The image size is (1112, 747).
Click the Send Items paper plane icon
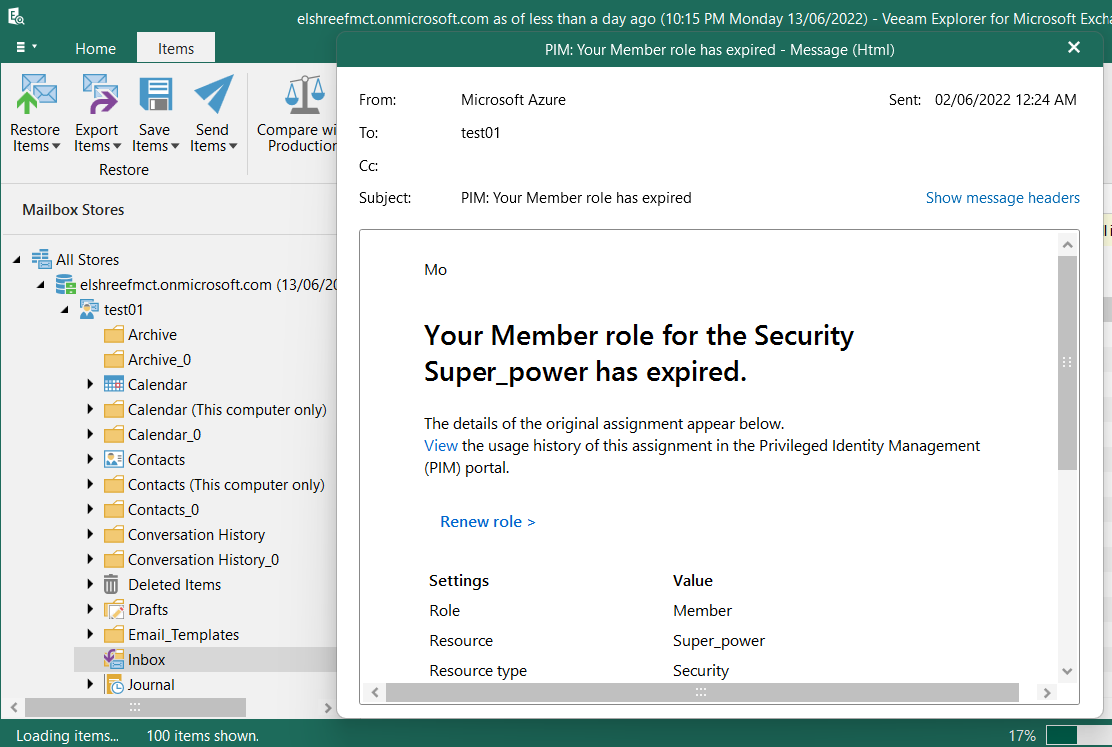tap(213, 94)
